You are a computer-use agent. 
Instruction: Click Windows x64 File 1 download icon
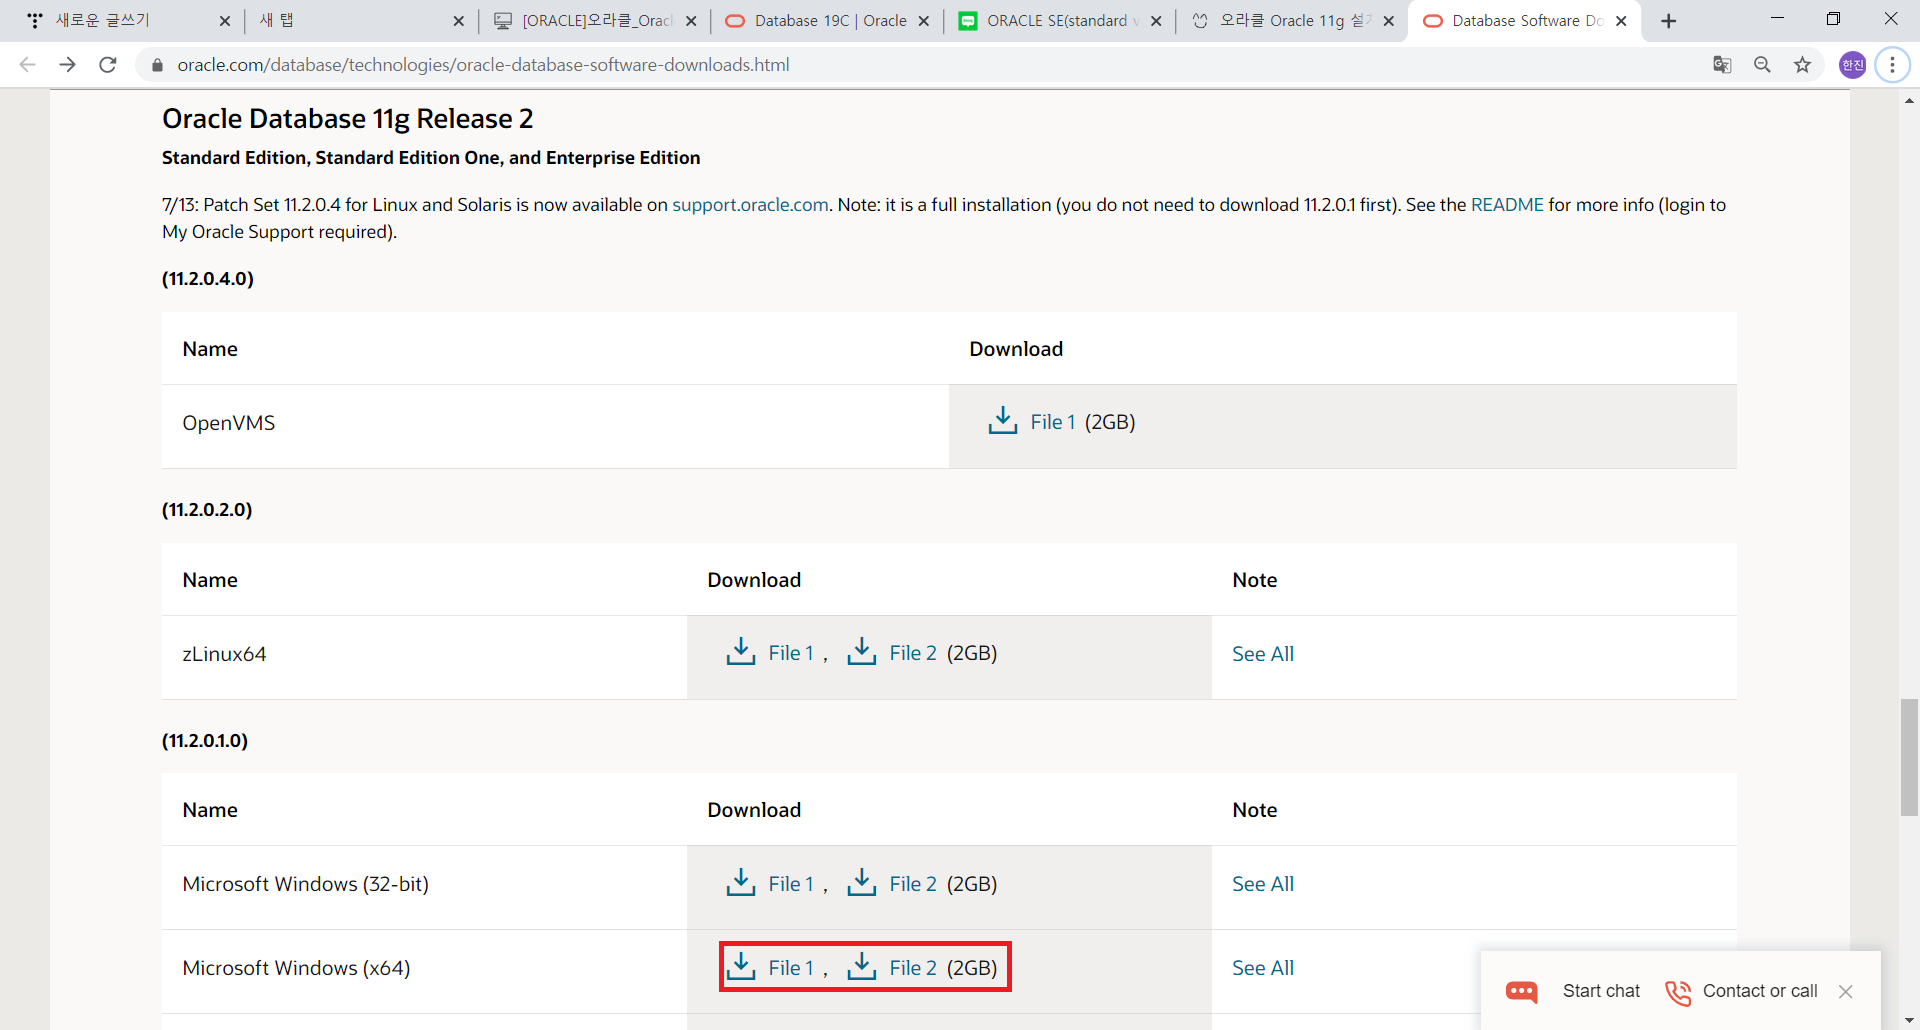tap(740, 967)
